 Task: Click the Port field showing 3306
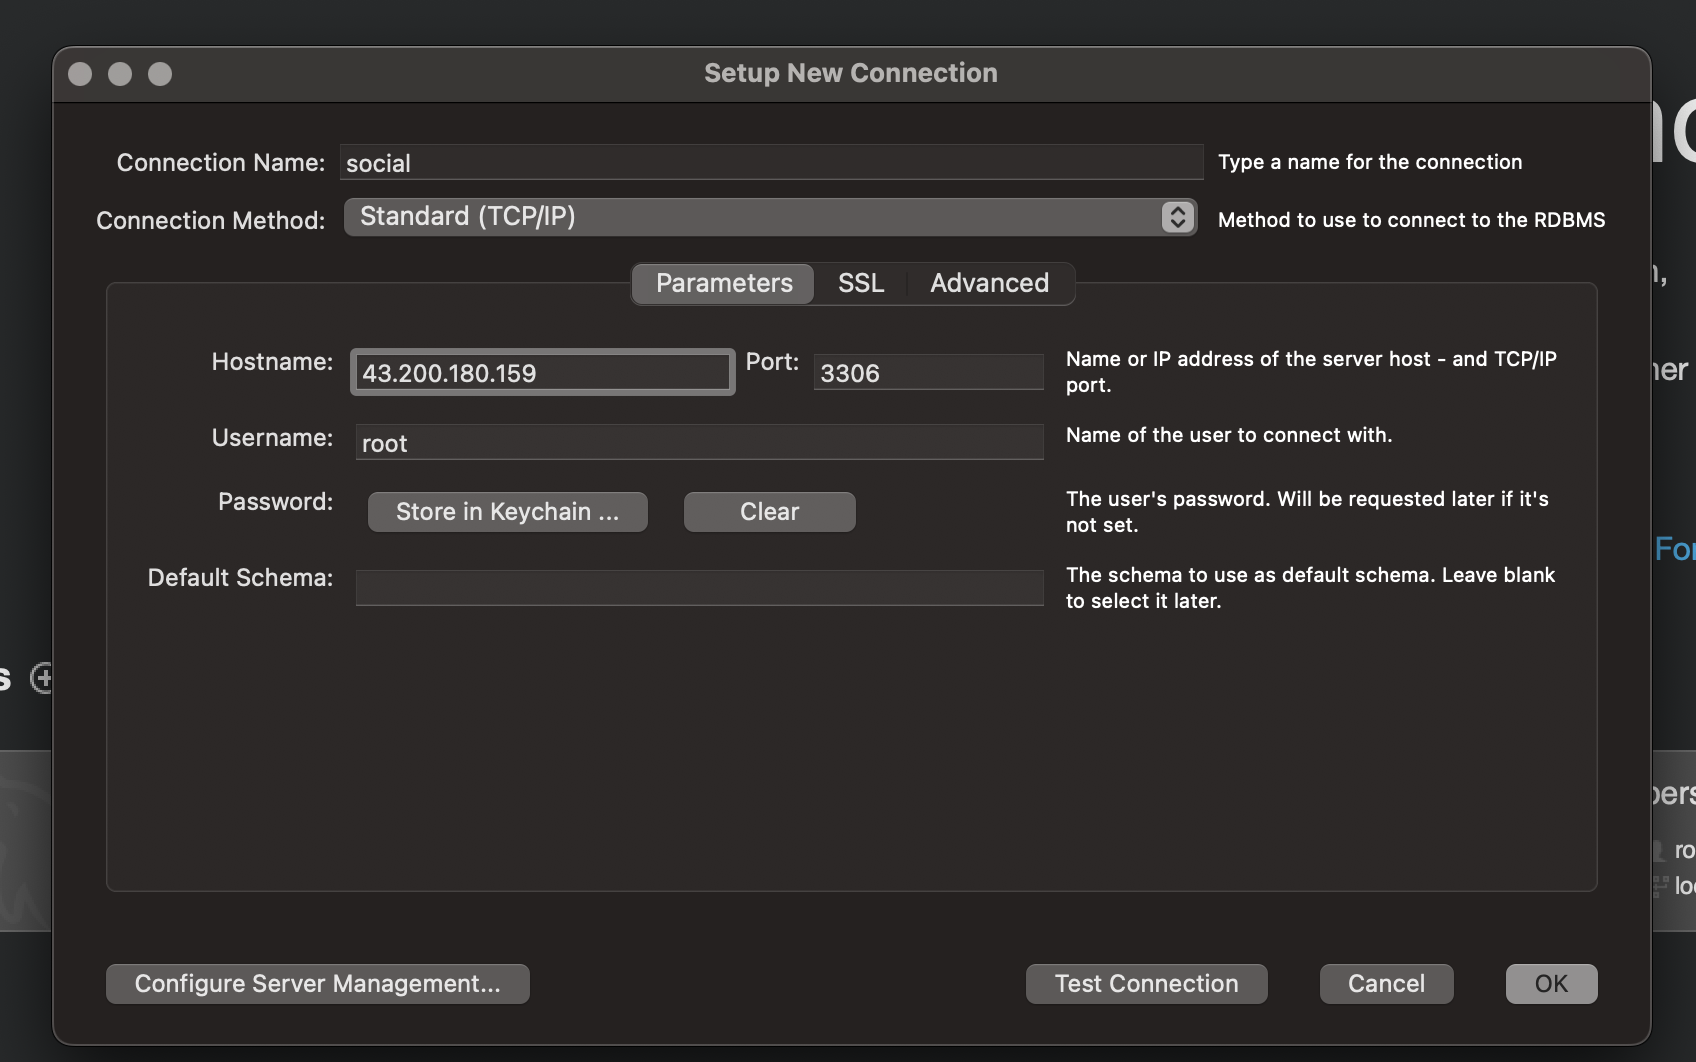point(928,372)
